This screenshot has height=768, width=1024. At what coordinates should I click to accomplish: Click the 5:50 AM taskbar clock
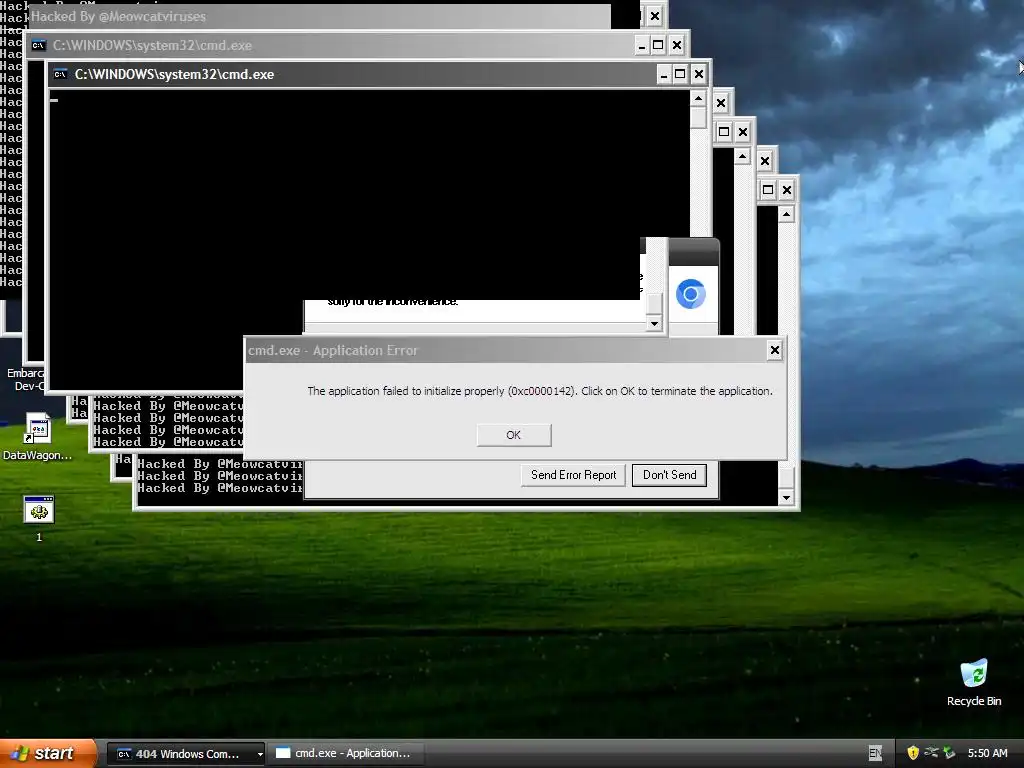[x=987, y=753]
